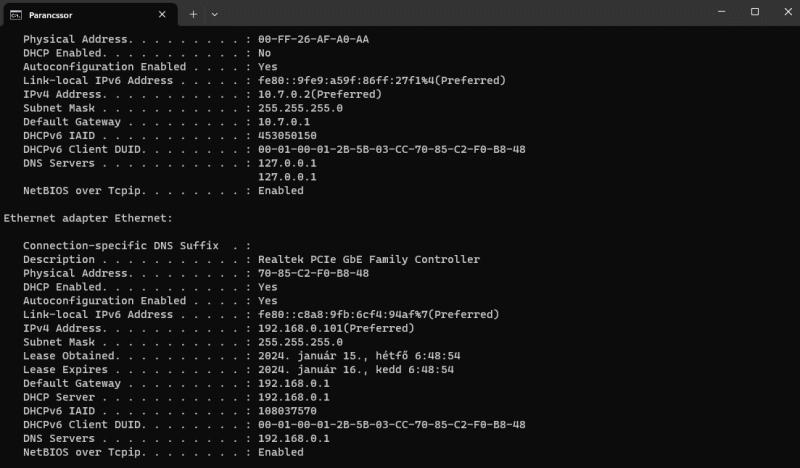Click the physical address 00-FF-26-AF-A0-AA
Viewport: 800px width, 468px height.
click(313, 39)
